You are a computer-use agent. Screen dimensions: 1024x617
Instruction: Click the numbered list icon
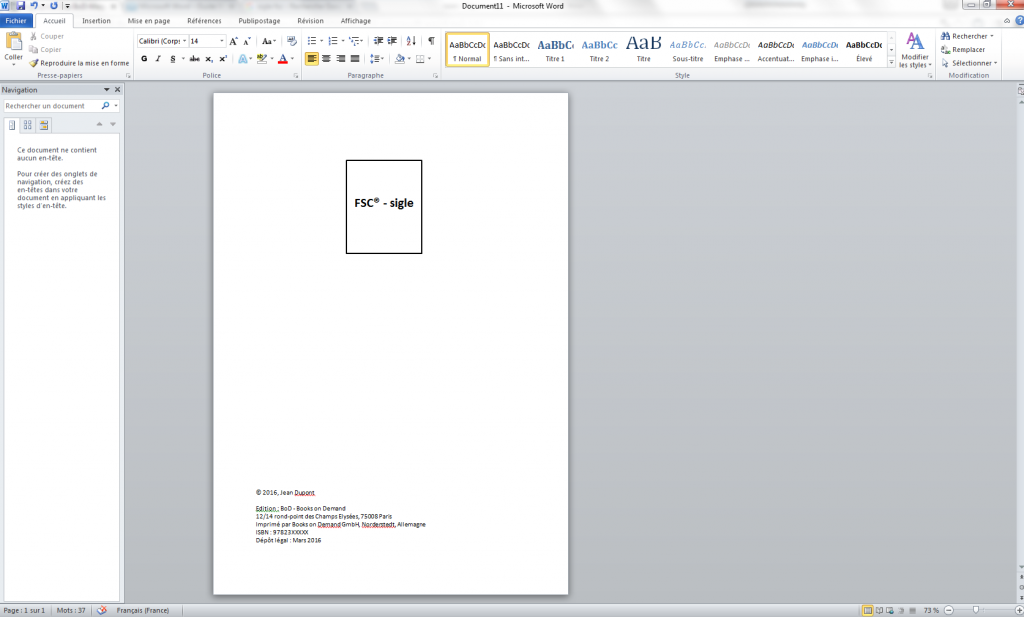point(333,41)
